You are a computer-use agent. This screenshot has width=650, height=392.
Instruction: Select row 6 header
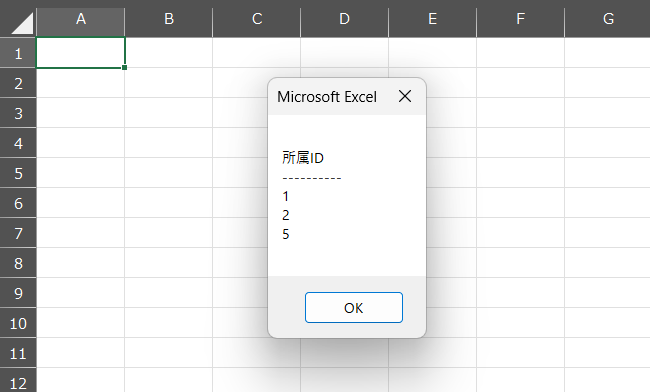[x=18, y=203]
